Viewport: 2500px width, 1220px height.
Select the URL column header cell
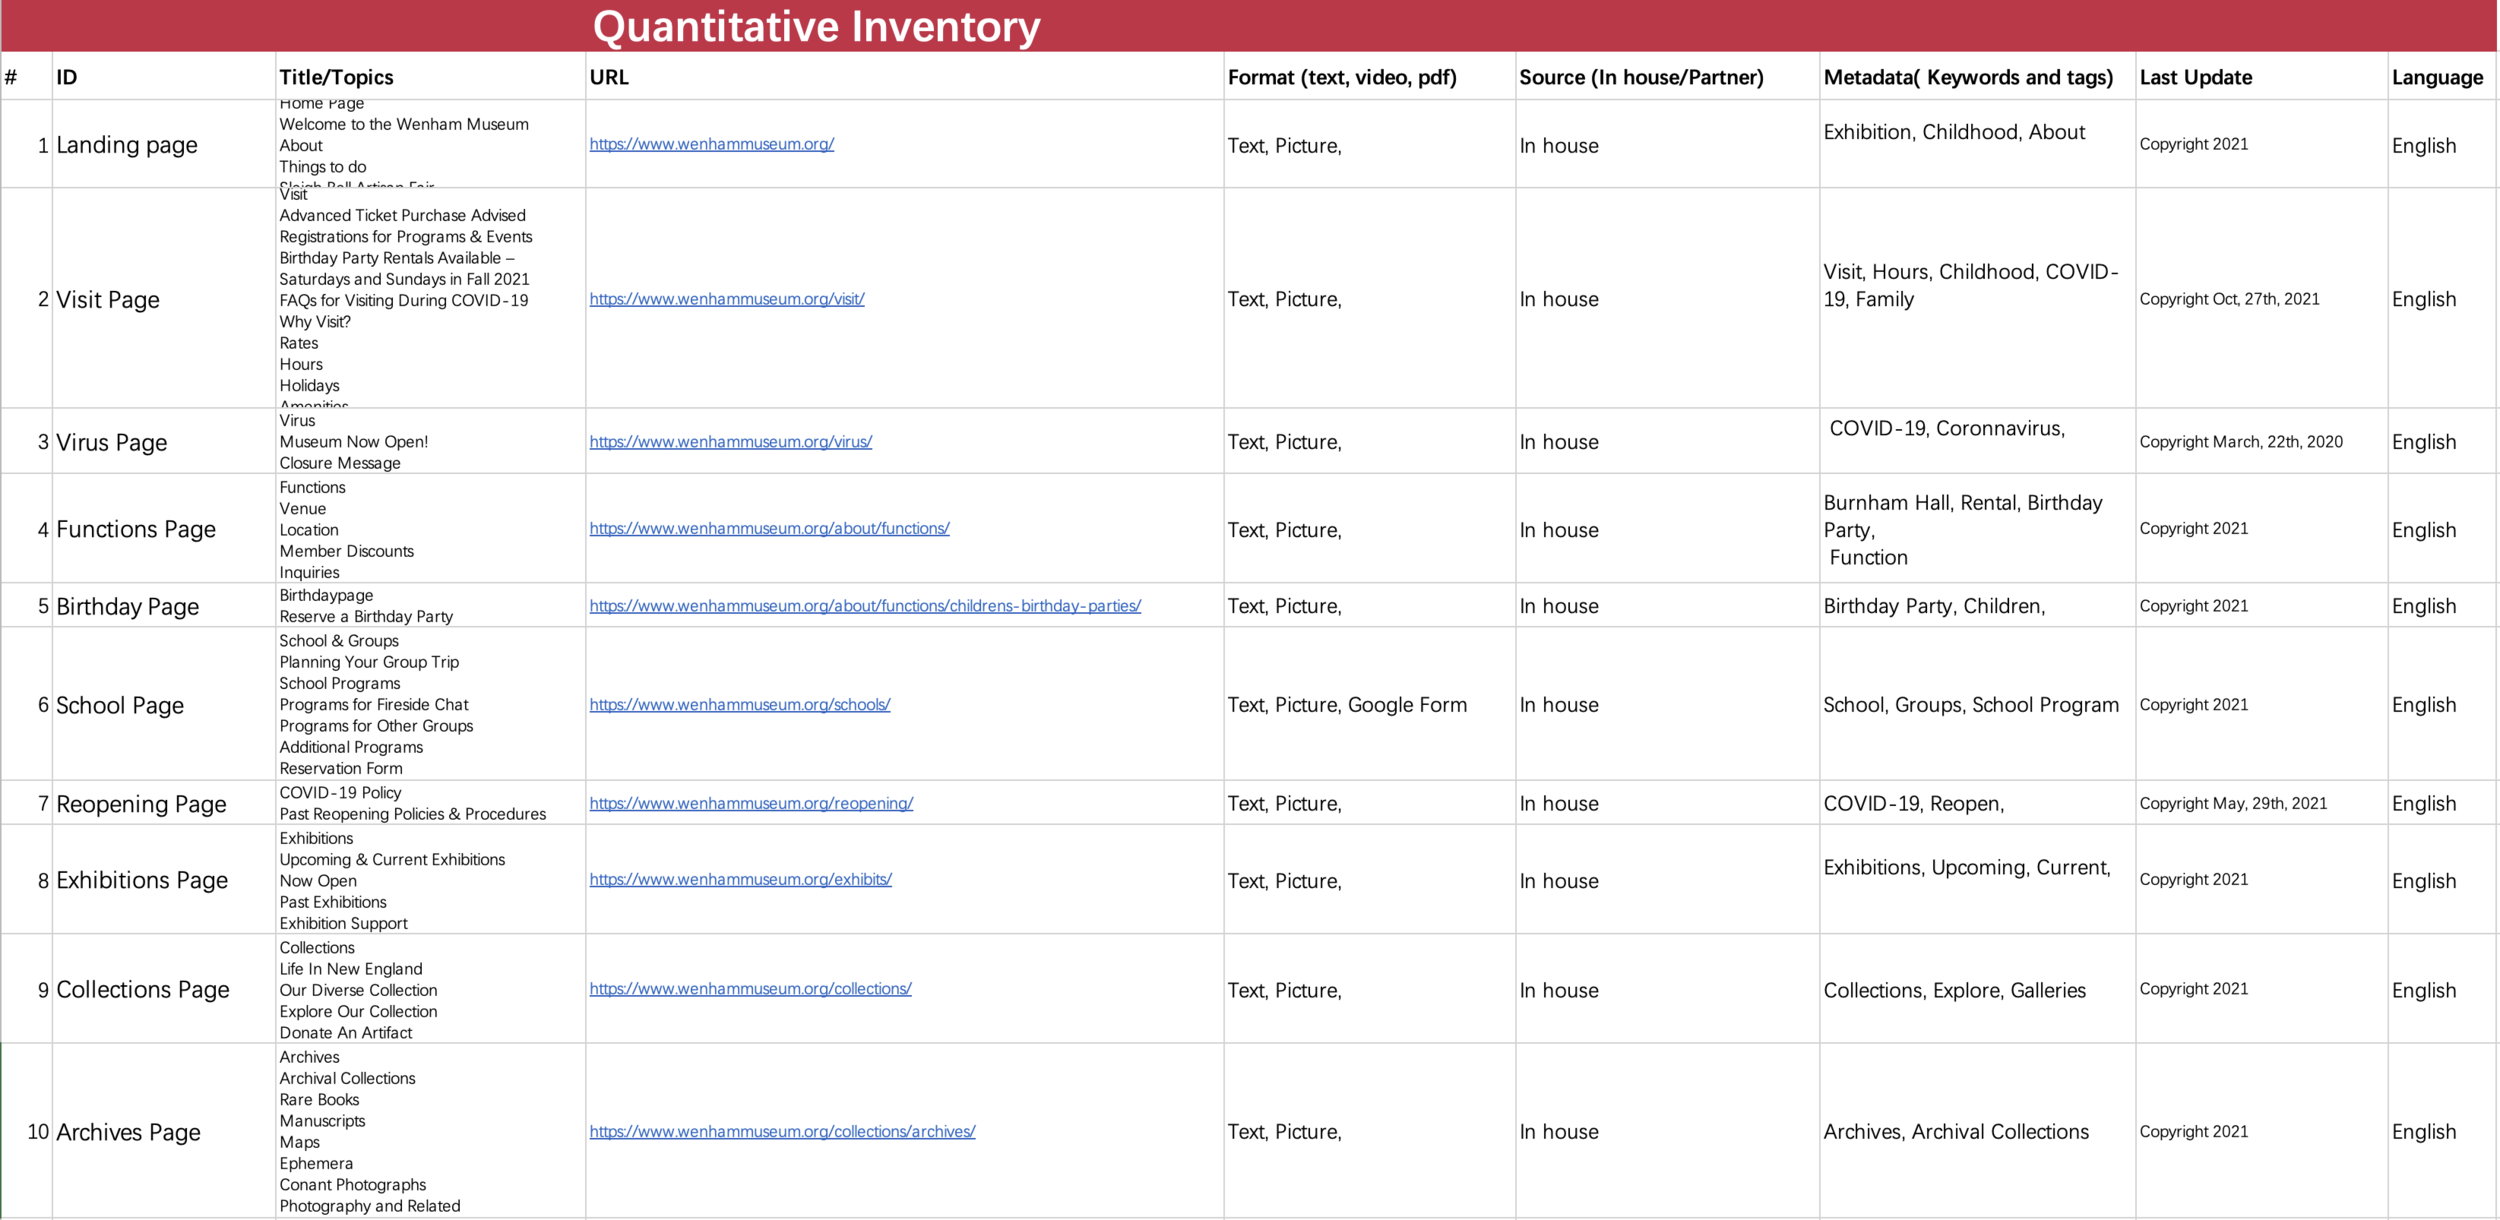[608, 77]
